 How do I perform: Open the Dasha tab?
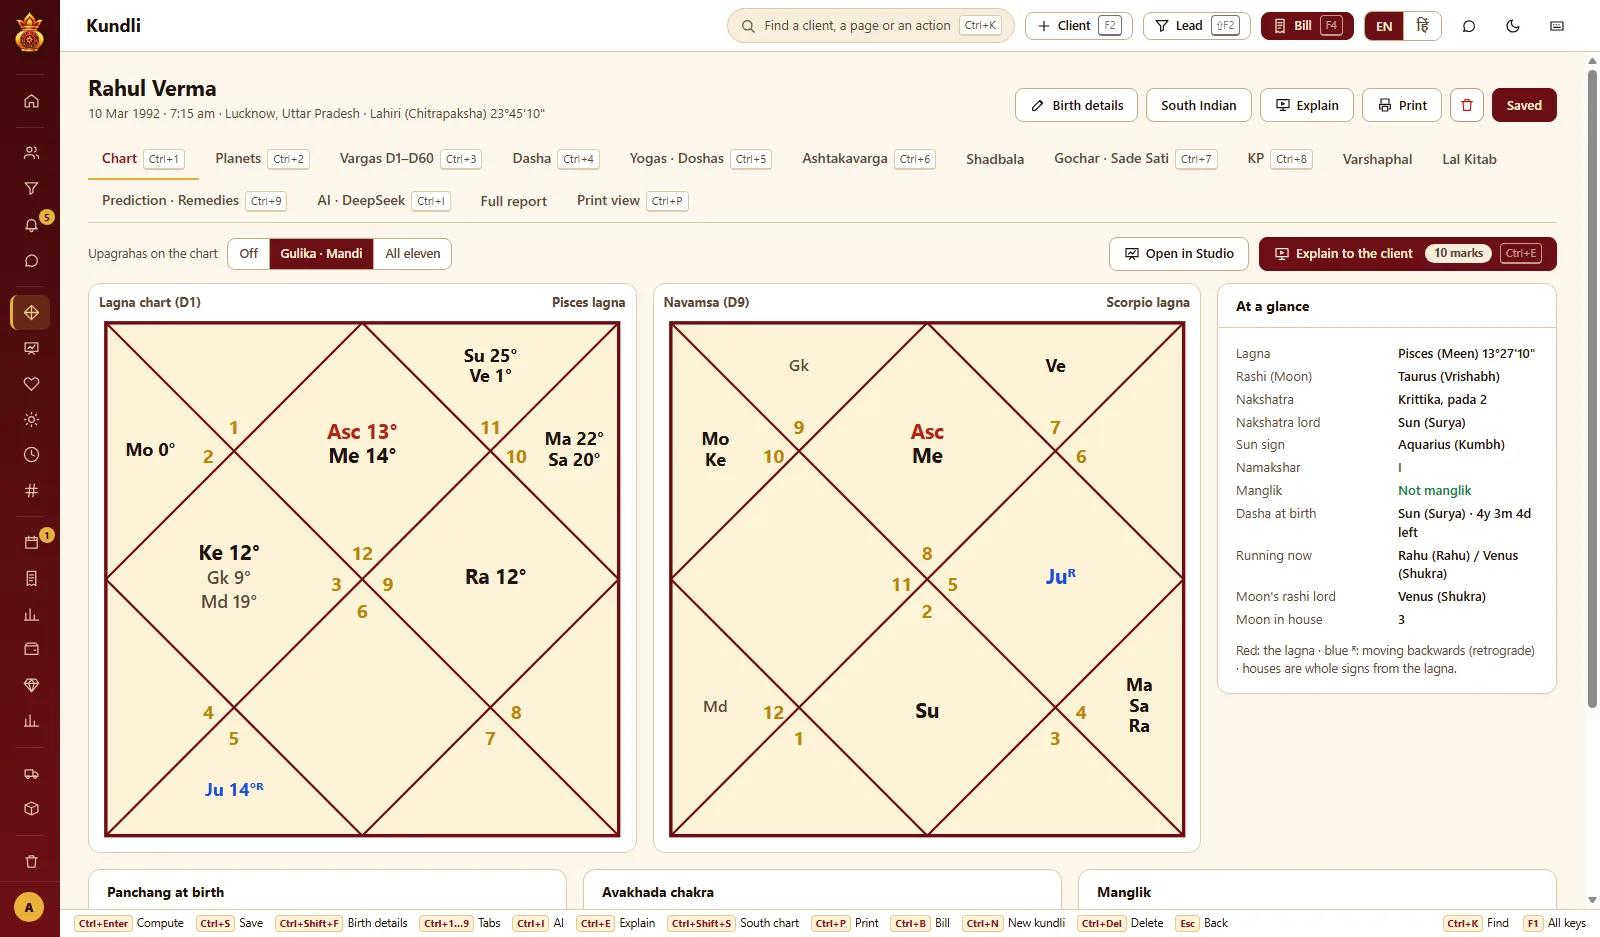[556, 159]
